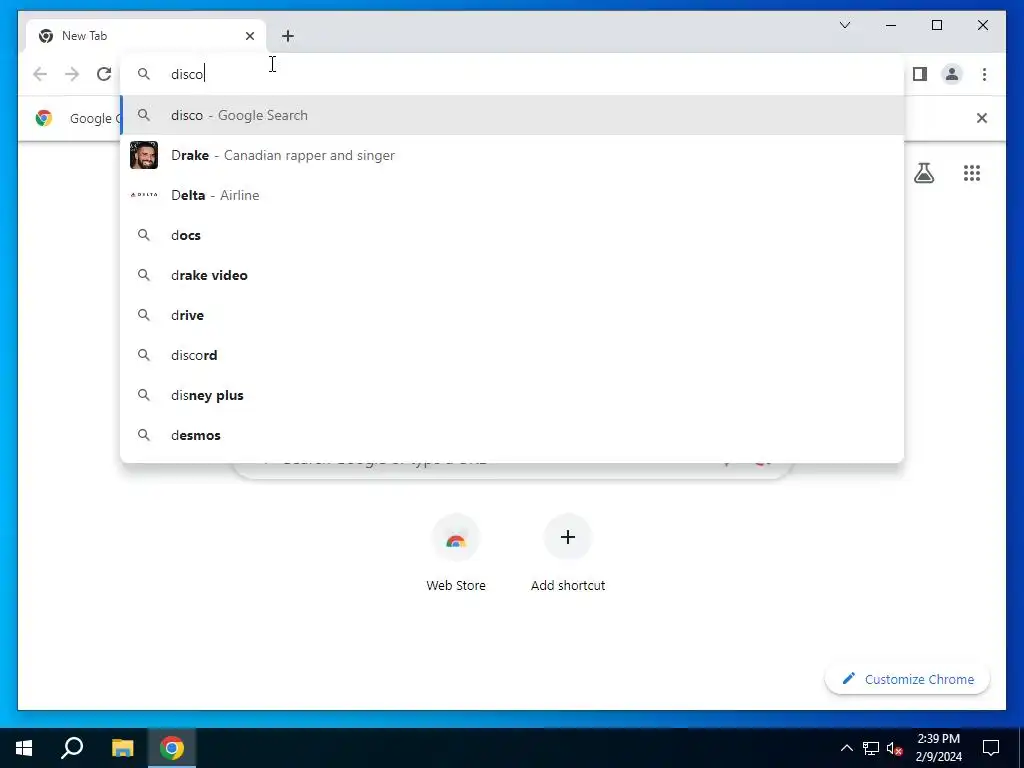The image size is (1024, 768).
Task: Click the Chrome taskbar icon
Action: pyautogui.click(x=172, y=748)
